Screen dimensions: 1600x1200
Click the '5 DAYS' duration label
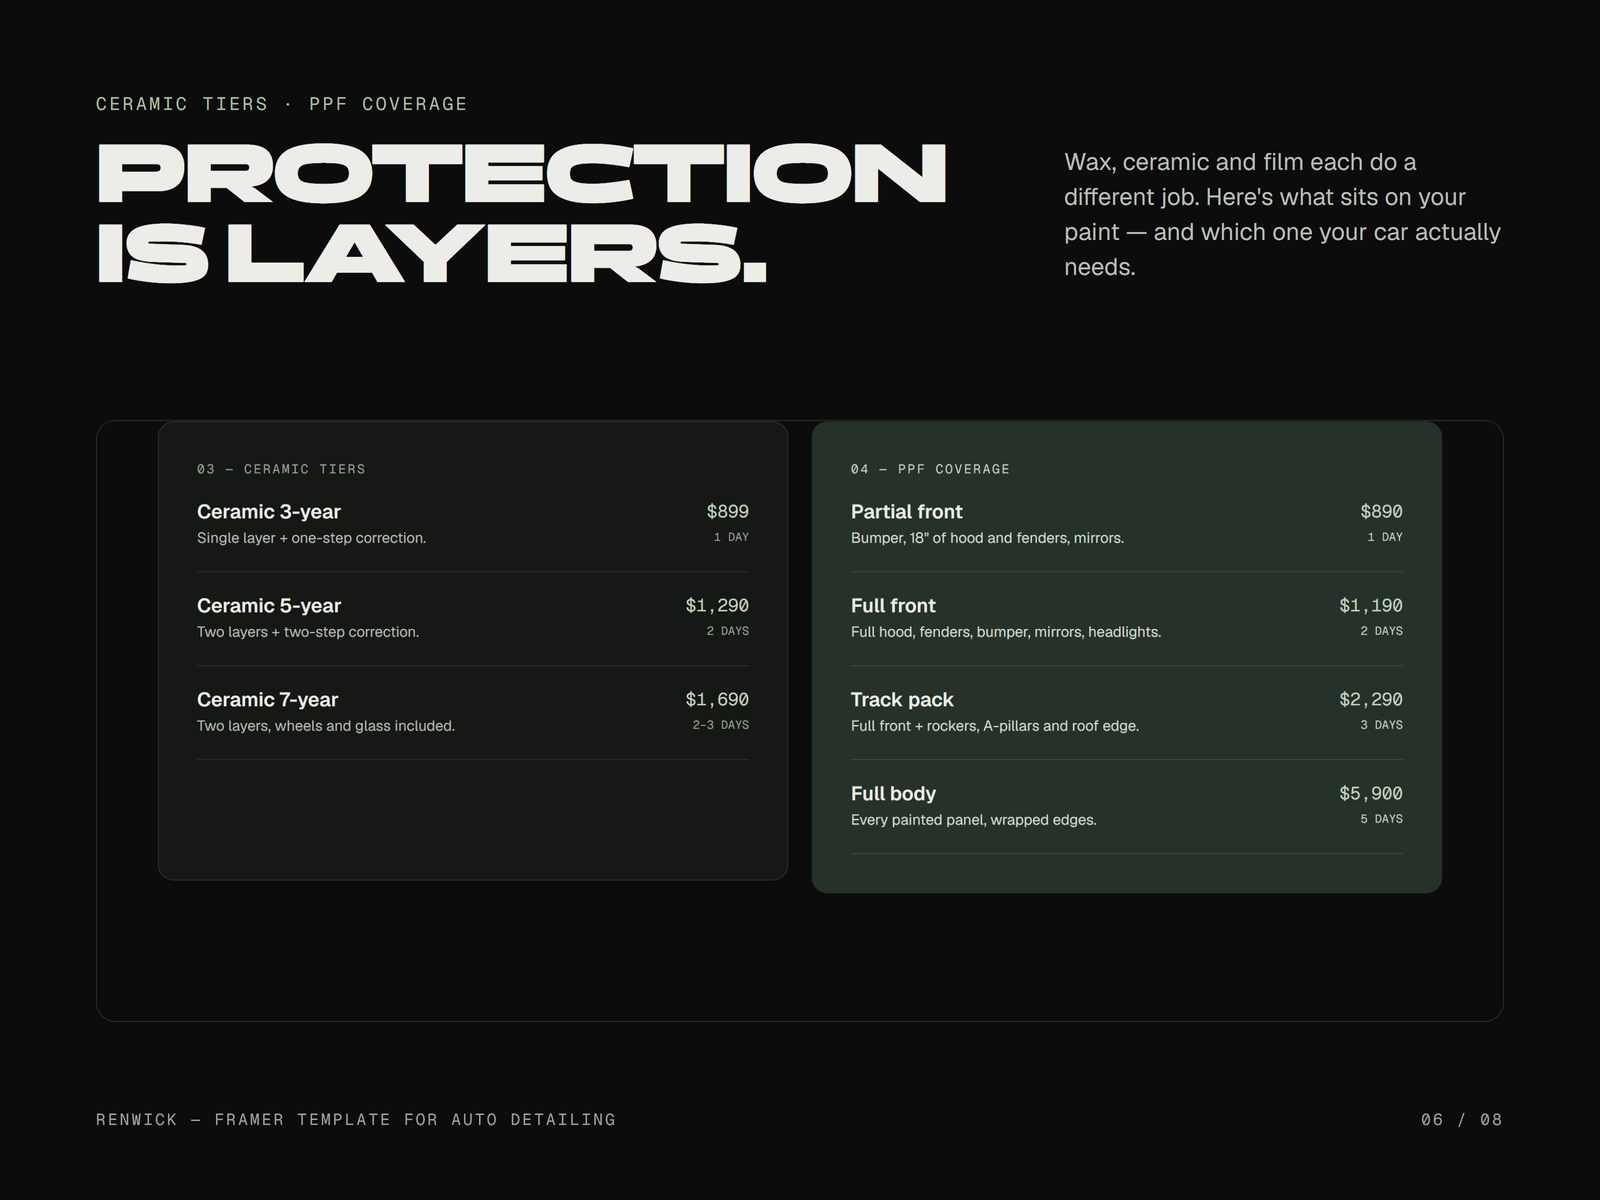click(x=1381, y=819)
